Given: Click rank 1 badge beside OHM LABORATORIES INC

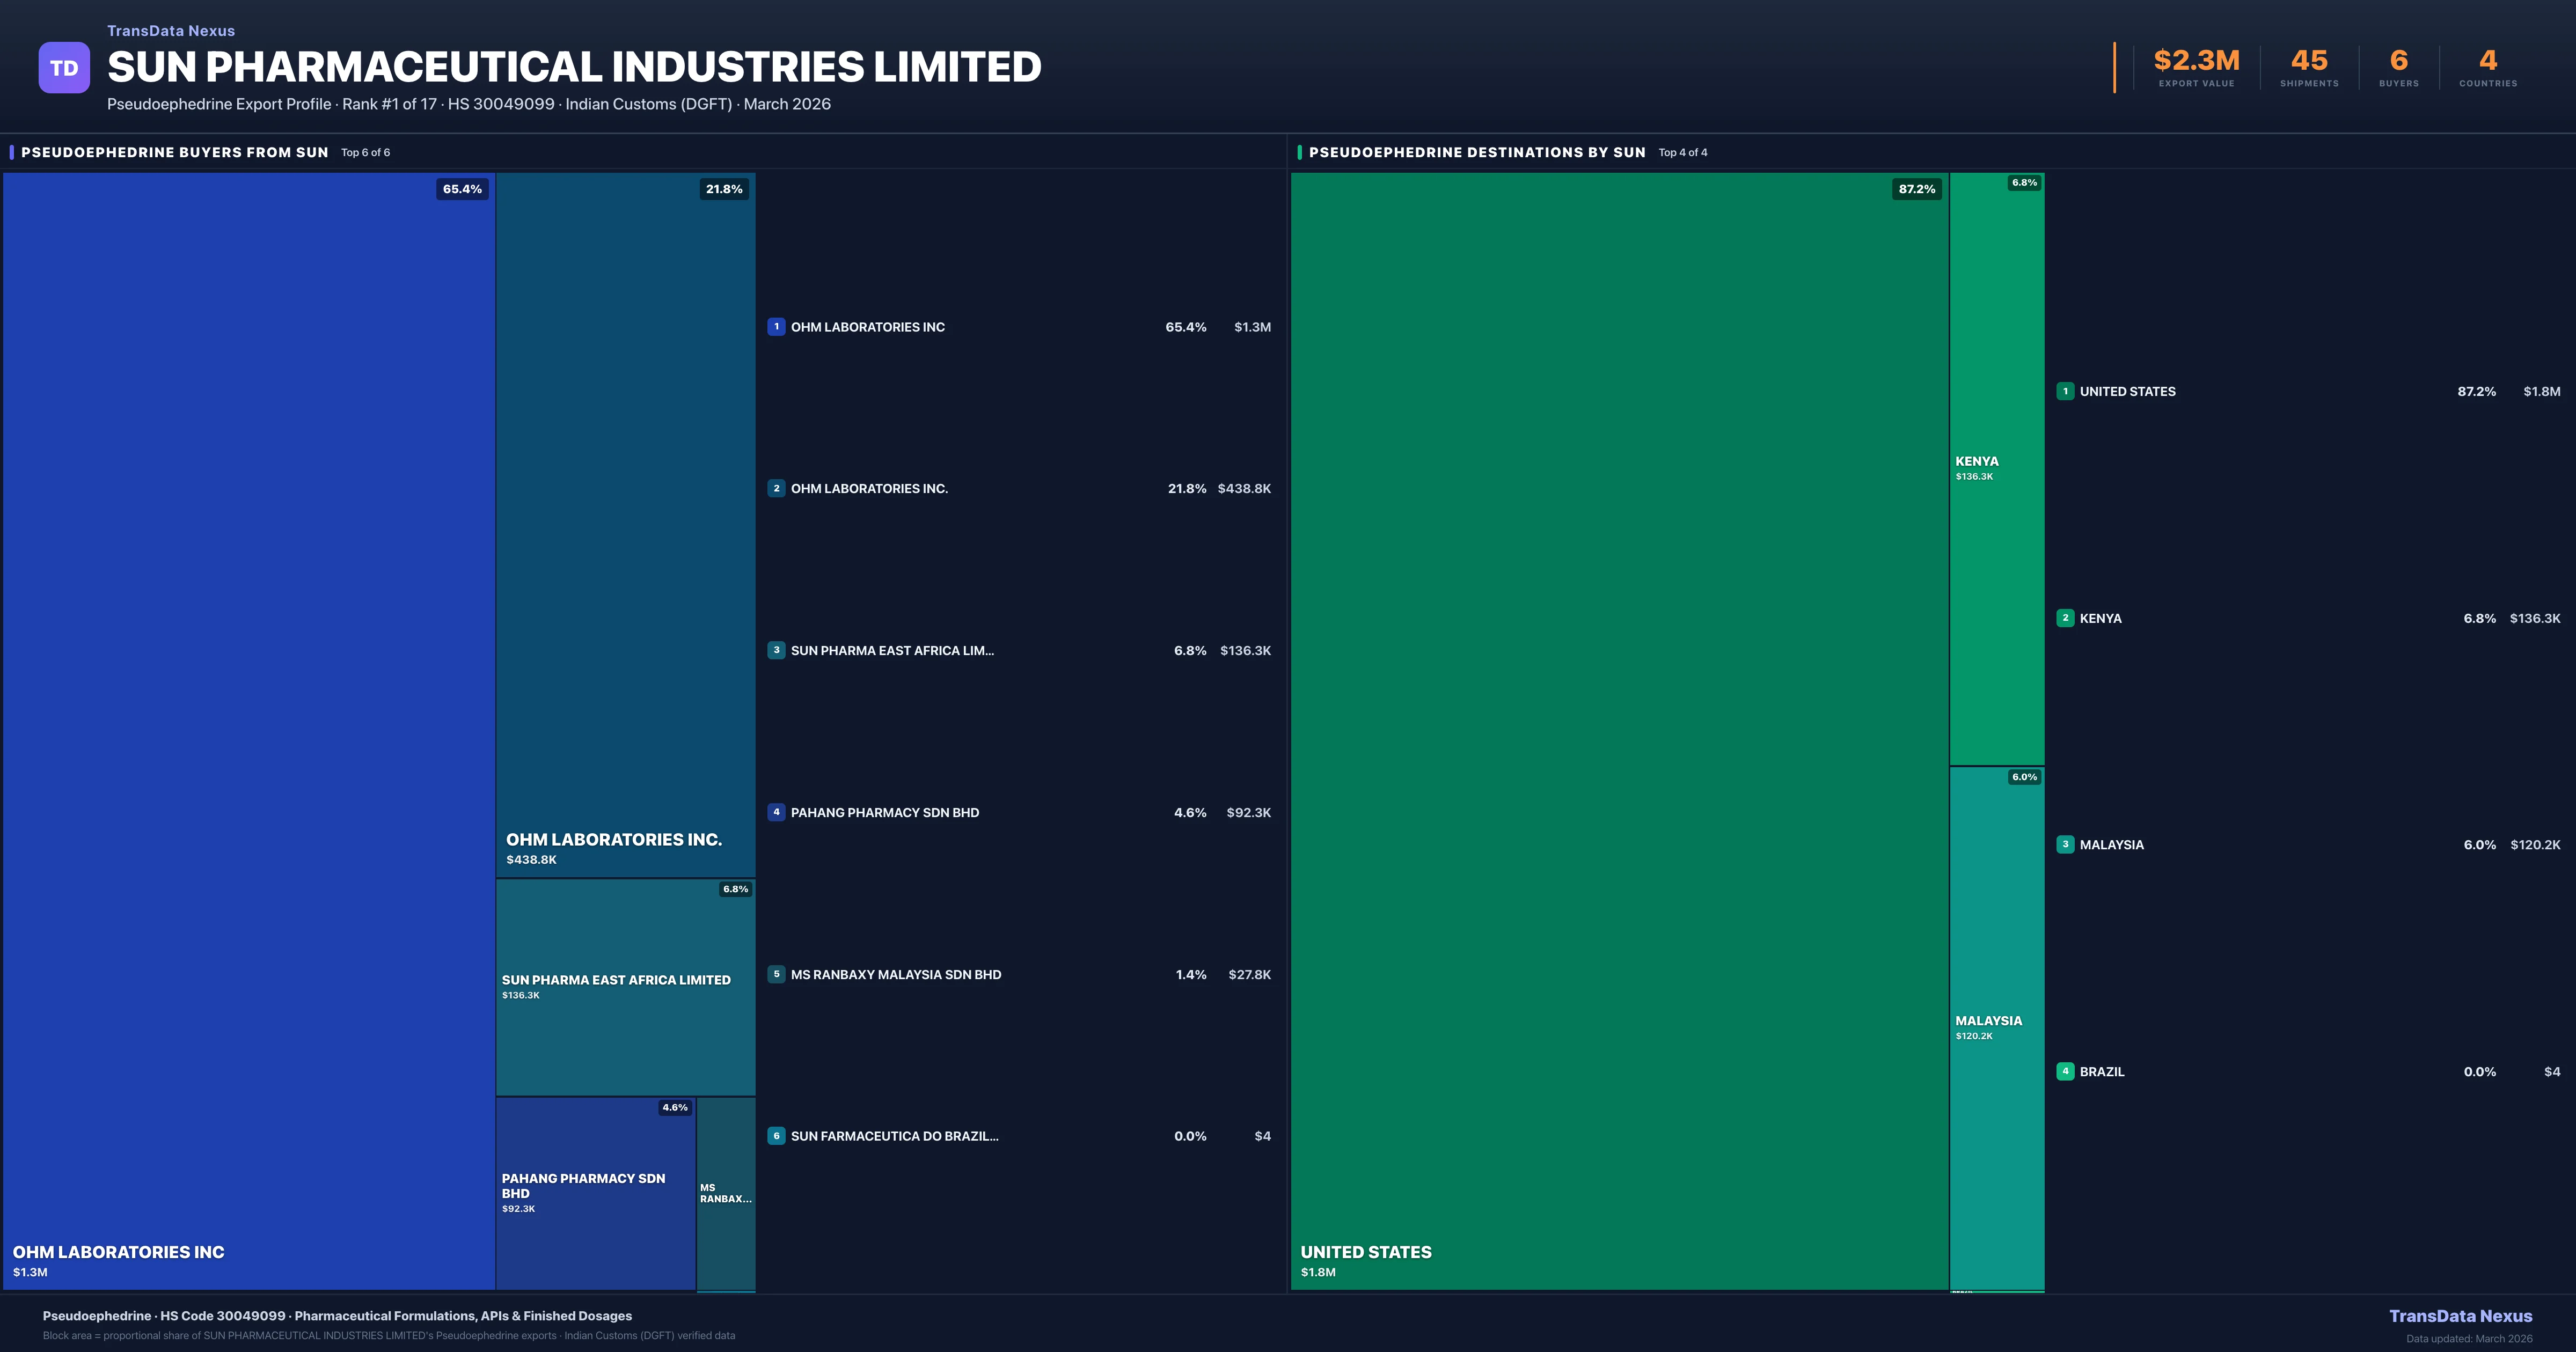Looking at the screenshot, I should (776, 327).
